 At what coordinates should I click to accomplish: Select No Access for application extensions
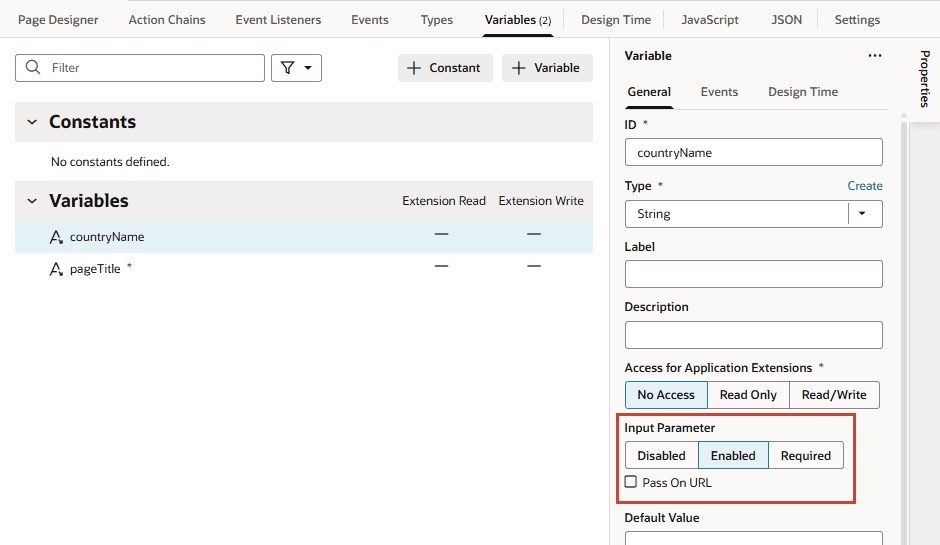tap(666, 395)
